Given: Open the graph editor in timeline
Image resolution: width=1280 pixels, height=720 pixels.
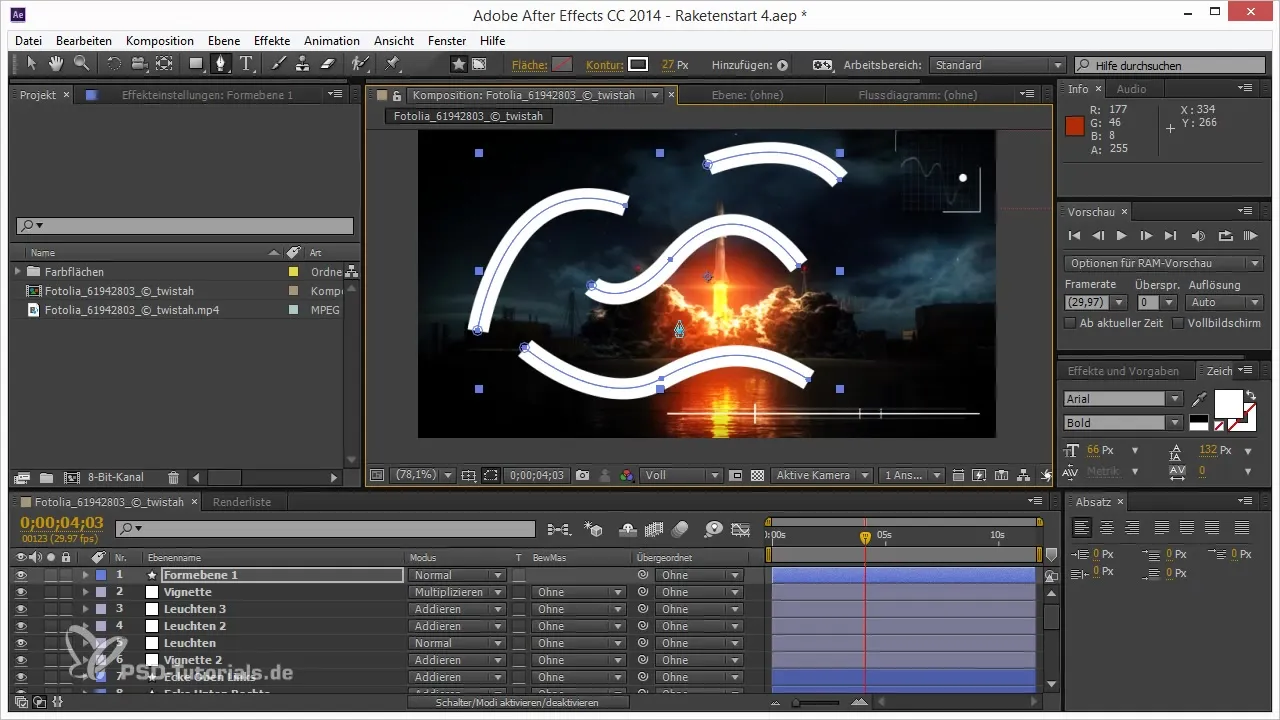Looking at the screenshot, I should click(x=740, y=529).
